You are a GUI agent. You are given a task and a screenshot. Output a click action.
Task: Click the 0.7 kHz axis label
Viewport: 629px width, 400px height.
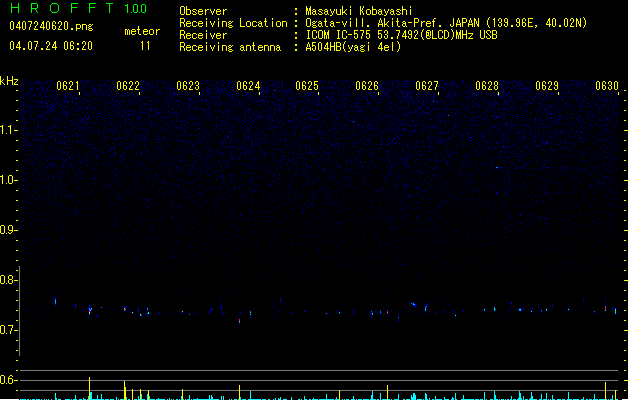tap(8, 330)
